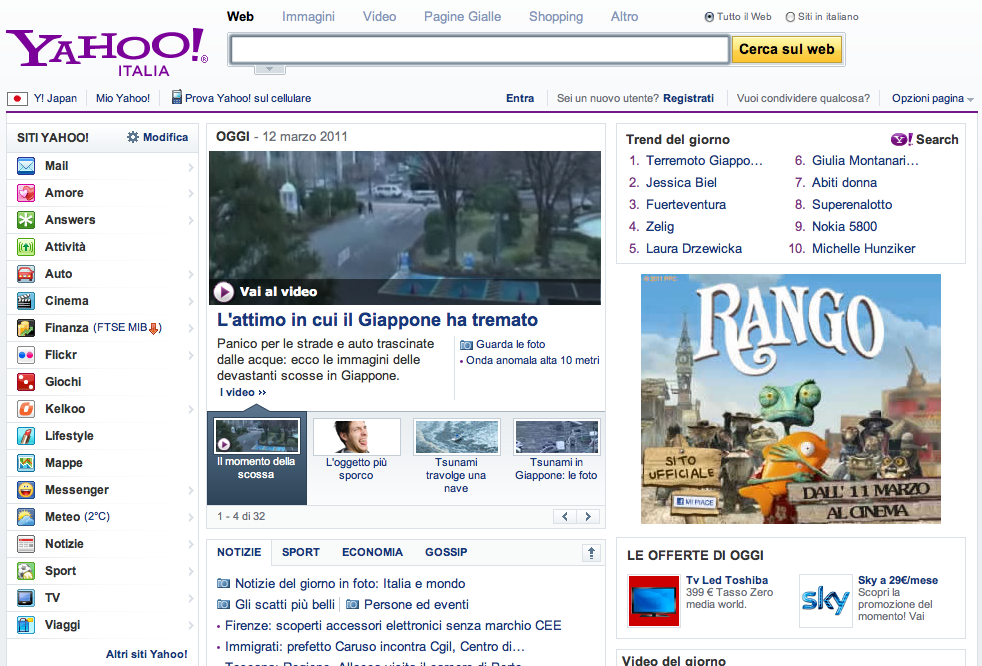Open the Answers asterisk icon
The height and width of the screenshot is (666, 982).
coord(26,220)
